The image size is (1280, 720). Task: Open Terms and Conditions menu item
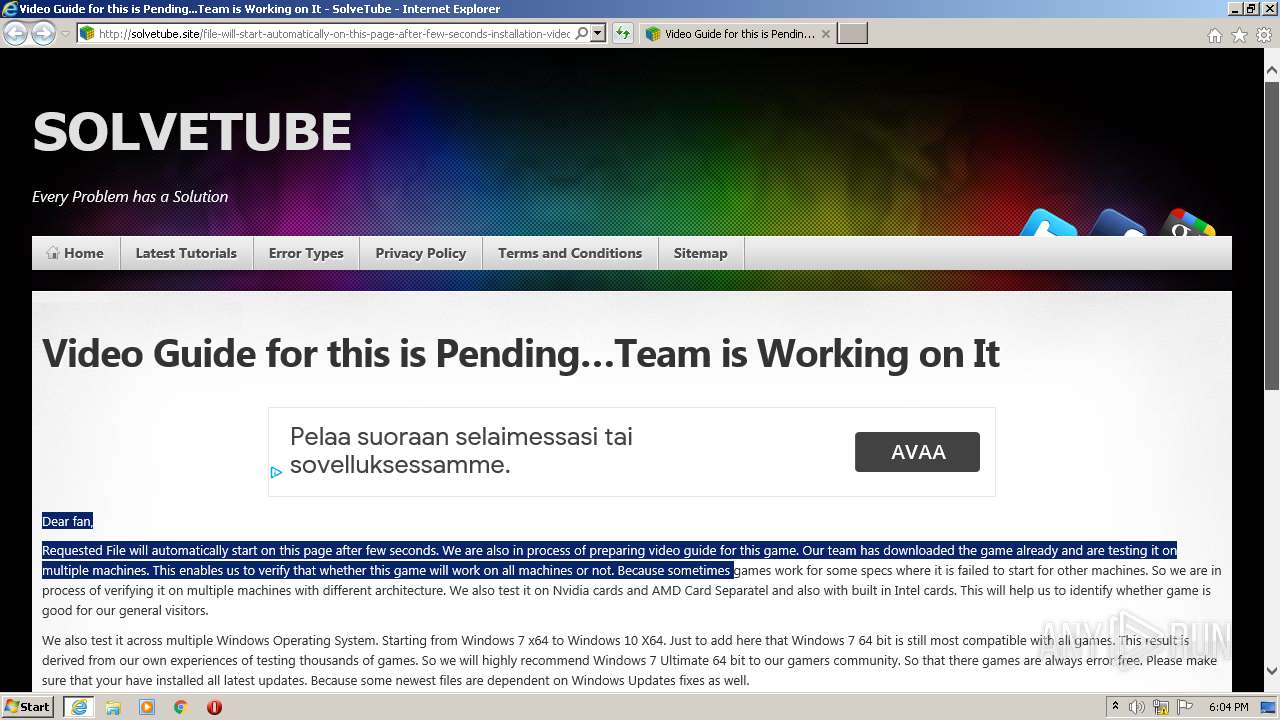570,253
